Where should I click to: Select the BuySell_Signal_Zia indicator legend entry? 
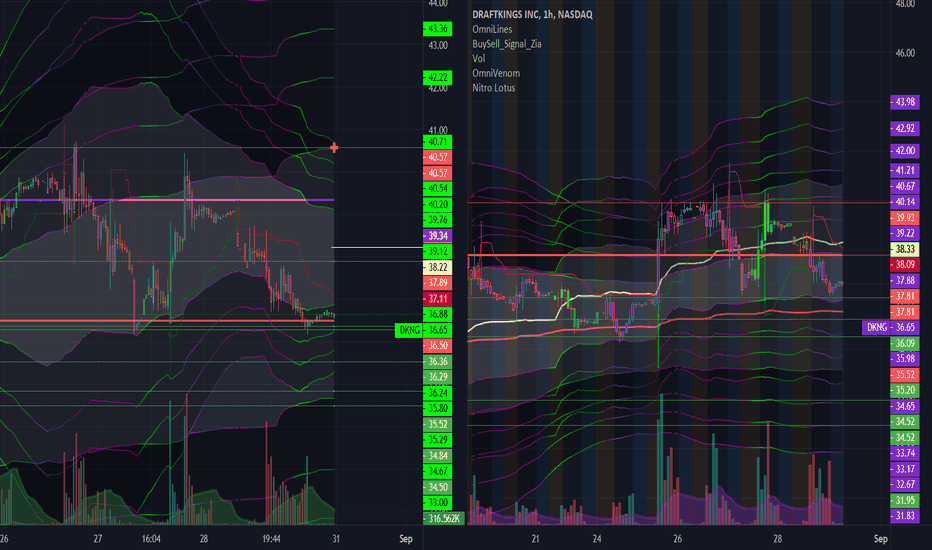coord(506,44)
